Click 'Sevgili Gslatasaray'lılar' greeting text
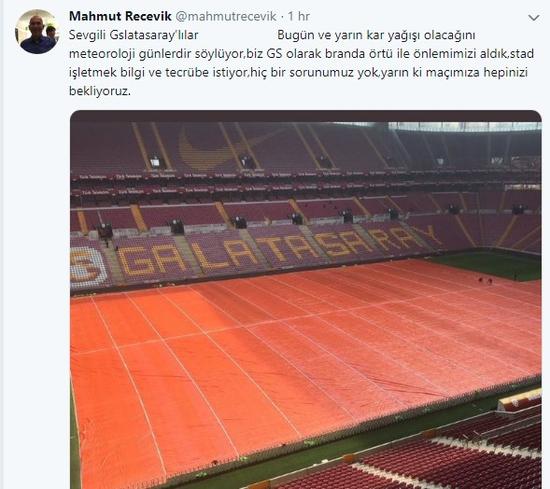The width and height of the screenshot is (550, 489). 134,35
